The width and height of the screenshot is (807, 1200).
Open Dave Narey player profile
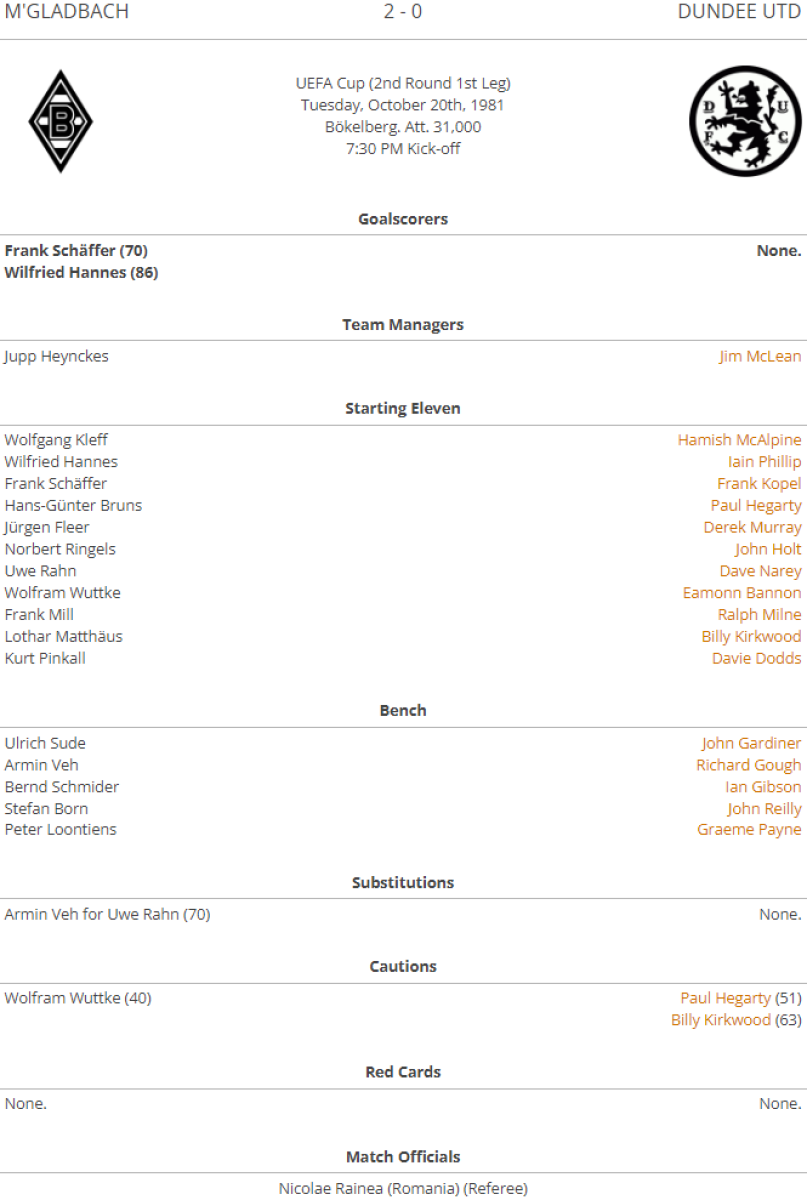760,571
